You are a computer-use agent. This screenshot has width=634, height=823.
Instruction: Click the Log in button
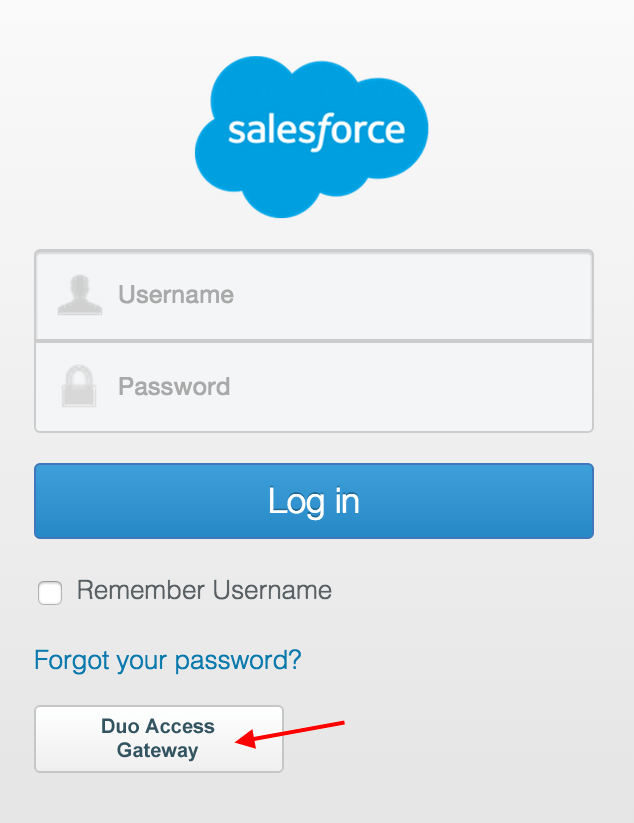[313, 501]
